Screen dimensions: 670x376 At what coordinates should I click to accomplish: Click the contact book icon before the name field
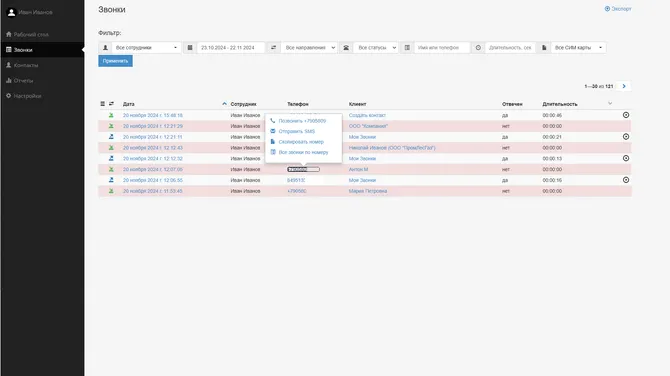pos(407,48)
